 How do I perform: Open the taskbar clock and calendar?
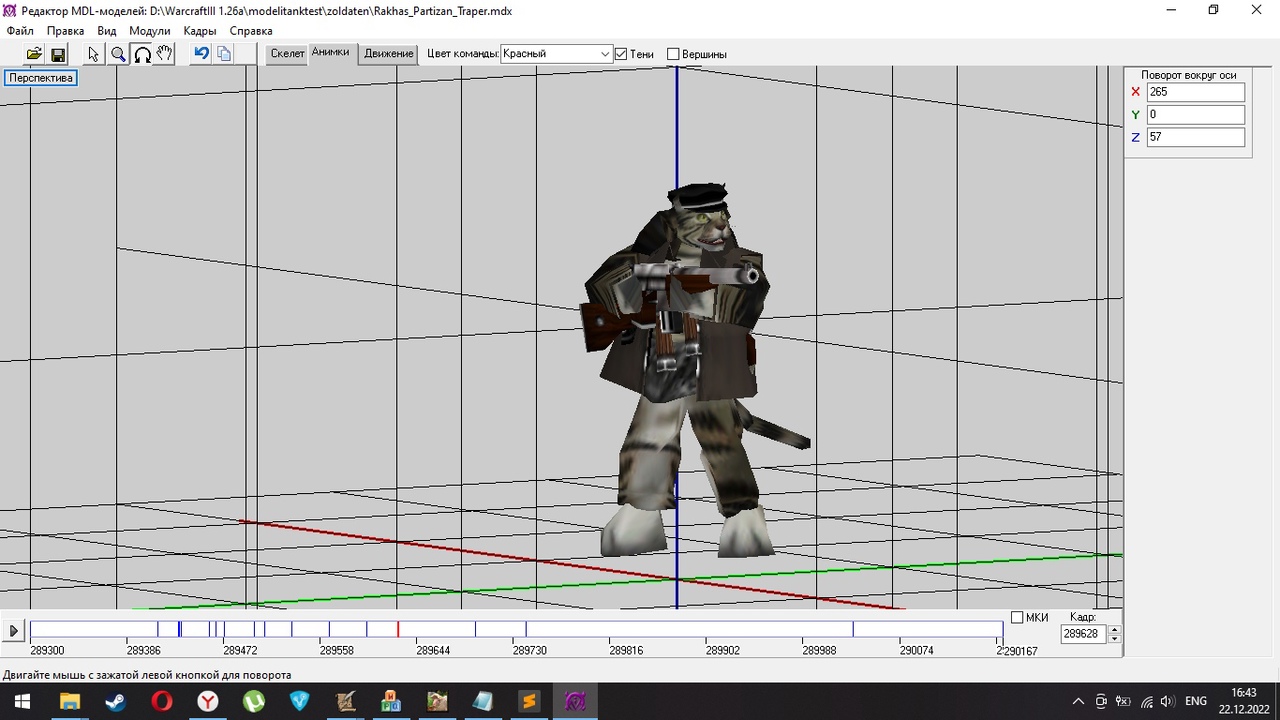coord(1243,701)
